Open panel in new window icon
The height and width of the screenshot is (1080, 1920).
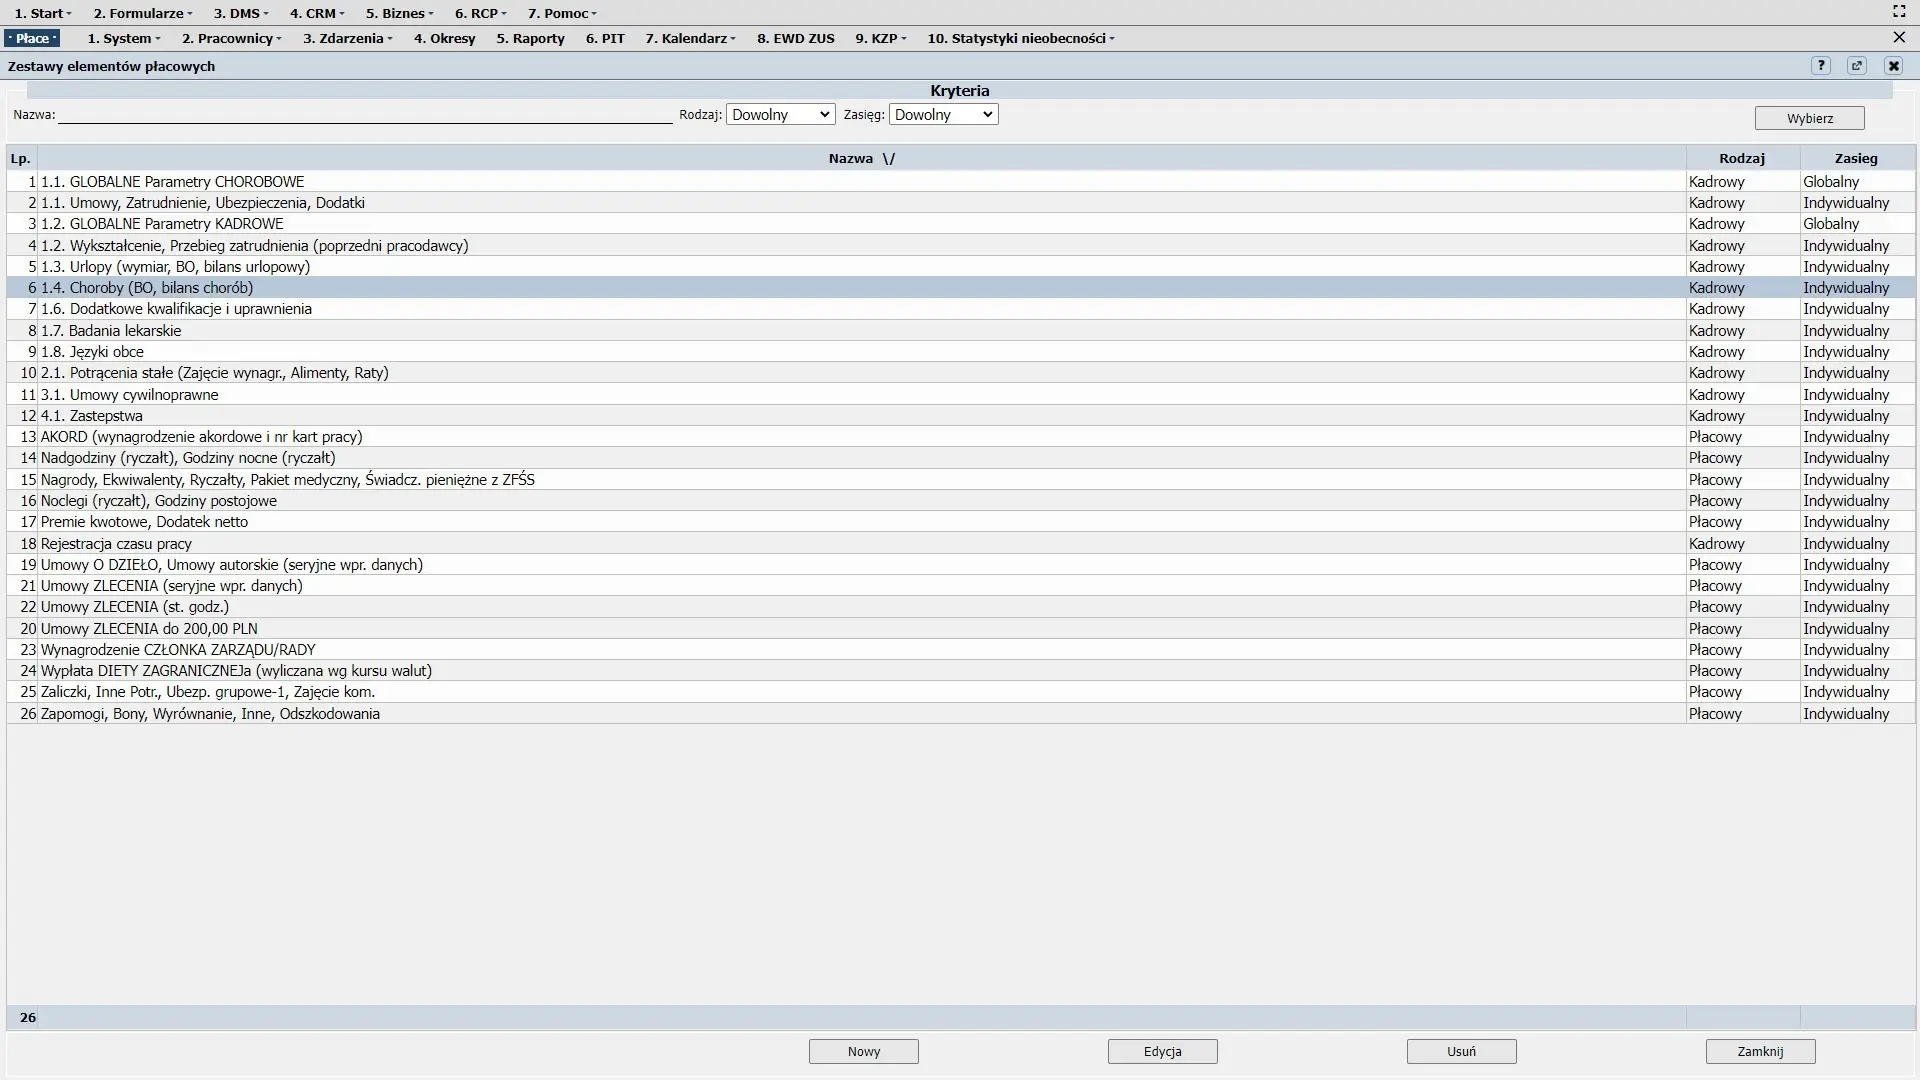(1857, 66)
